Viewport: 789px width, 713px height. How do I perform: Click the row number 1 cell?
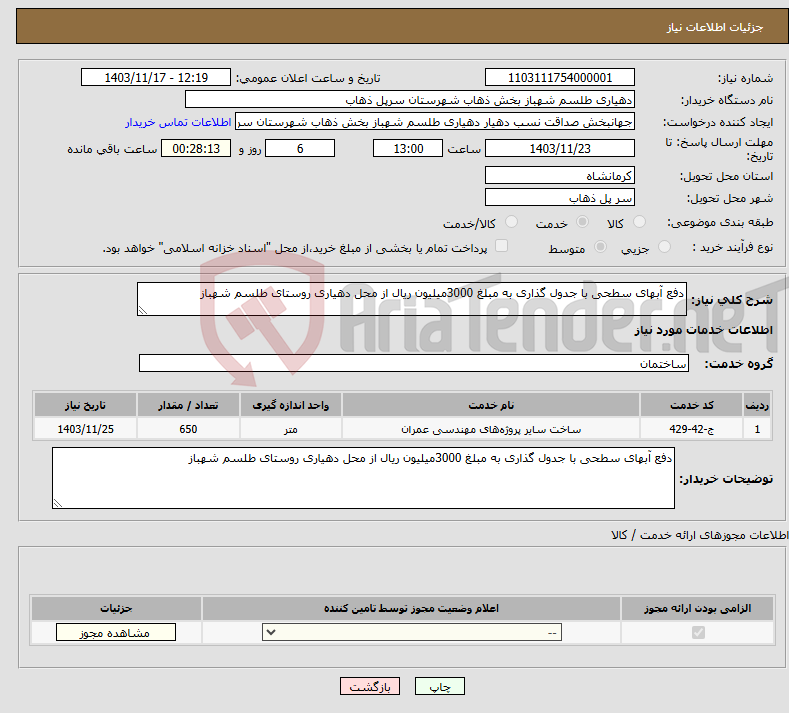tap(757, 429)
